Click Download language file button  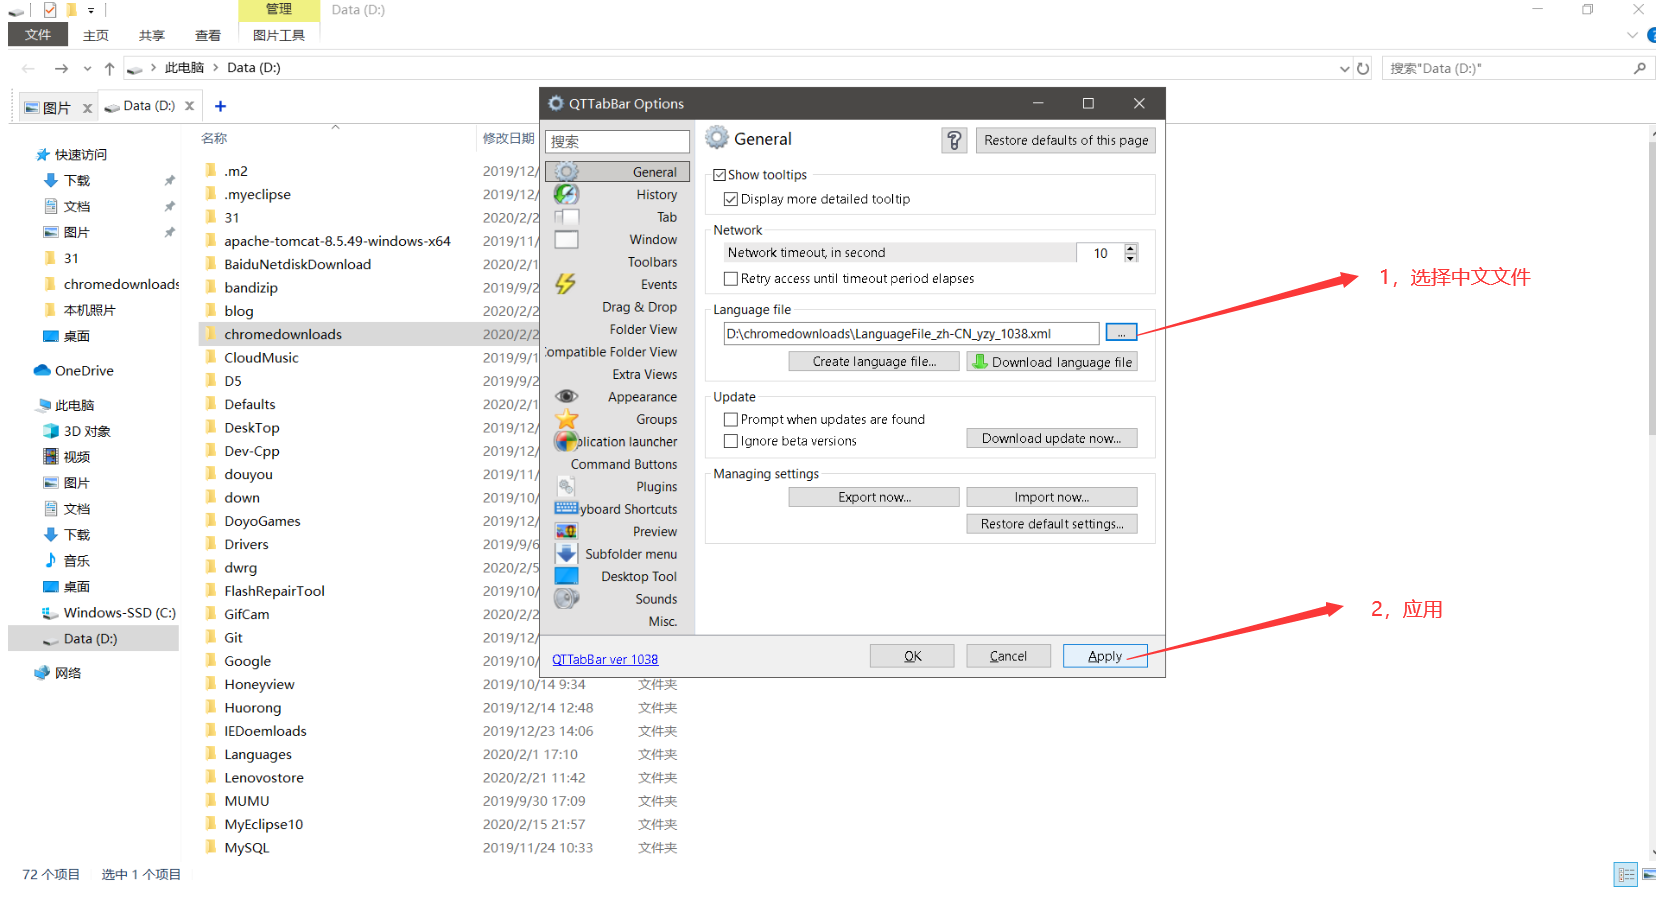[1052, 362]
